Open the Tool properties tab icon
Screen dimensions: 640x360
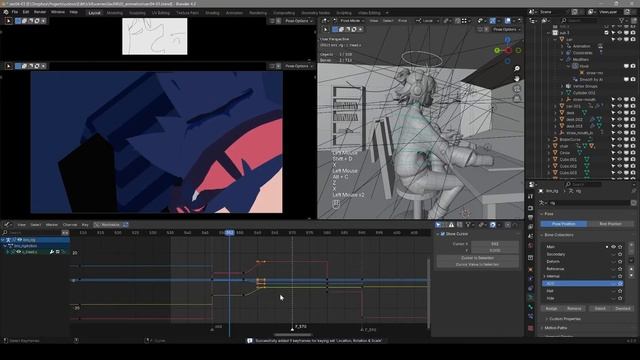coord(530,197)
